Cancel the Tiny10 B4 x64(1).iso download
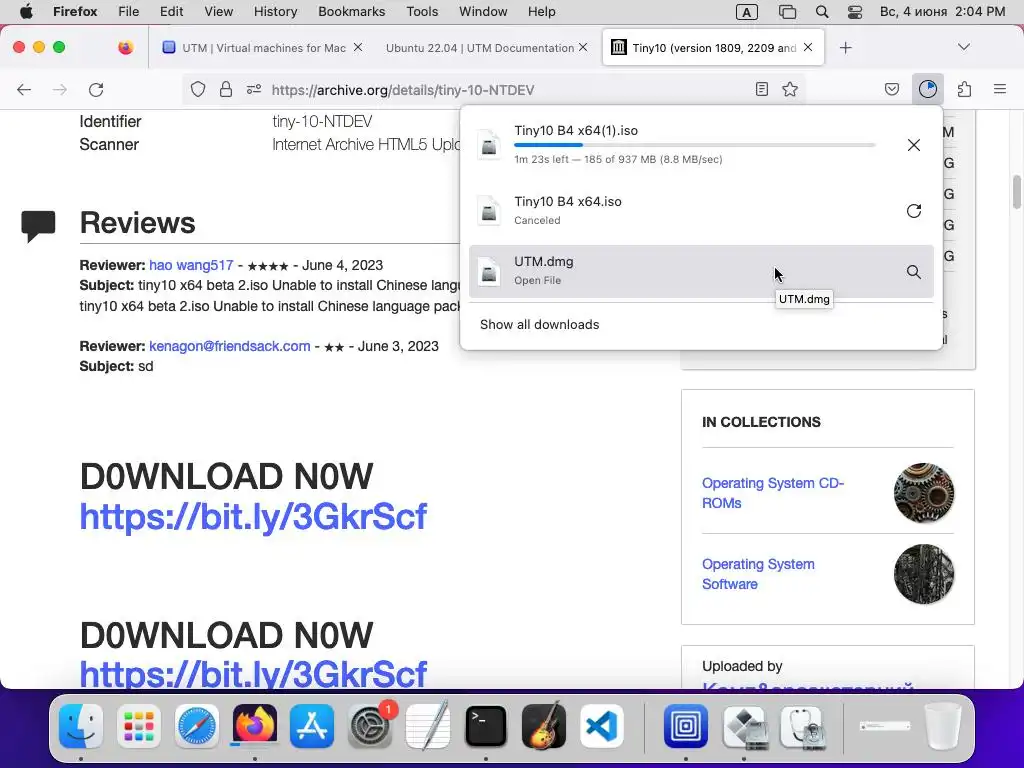 [x=913, y=145]
